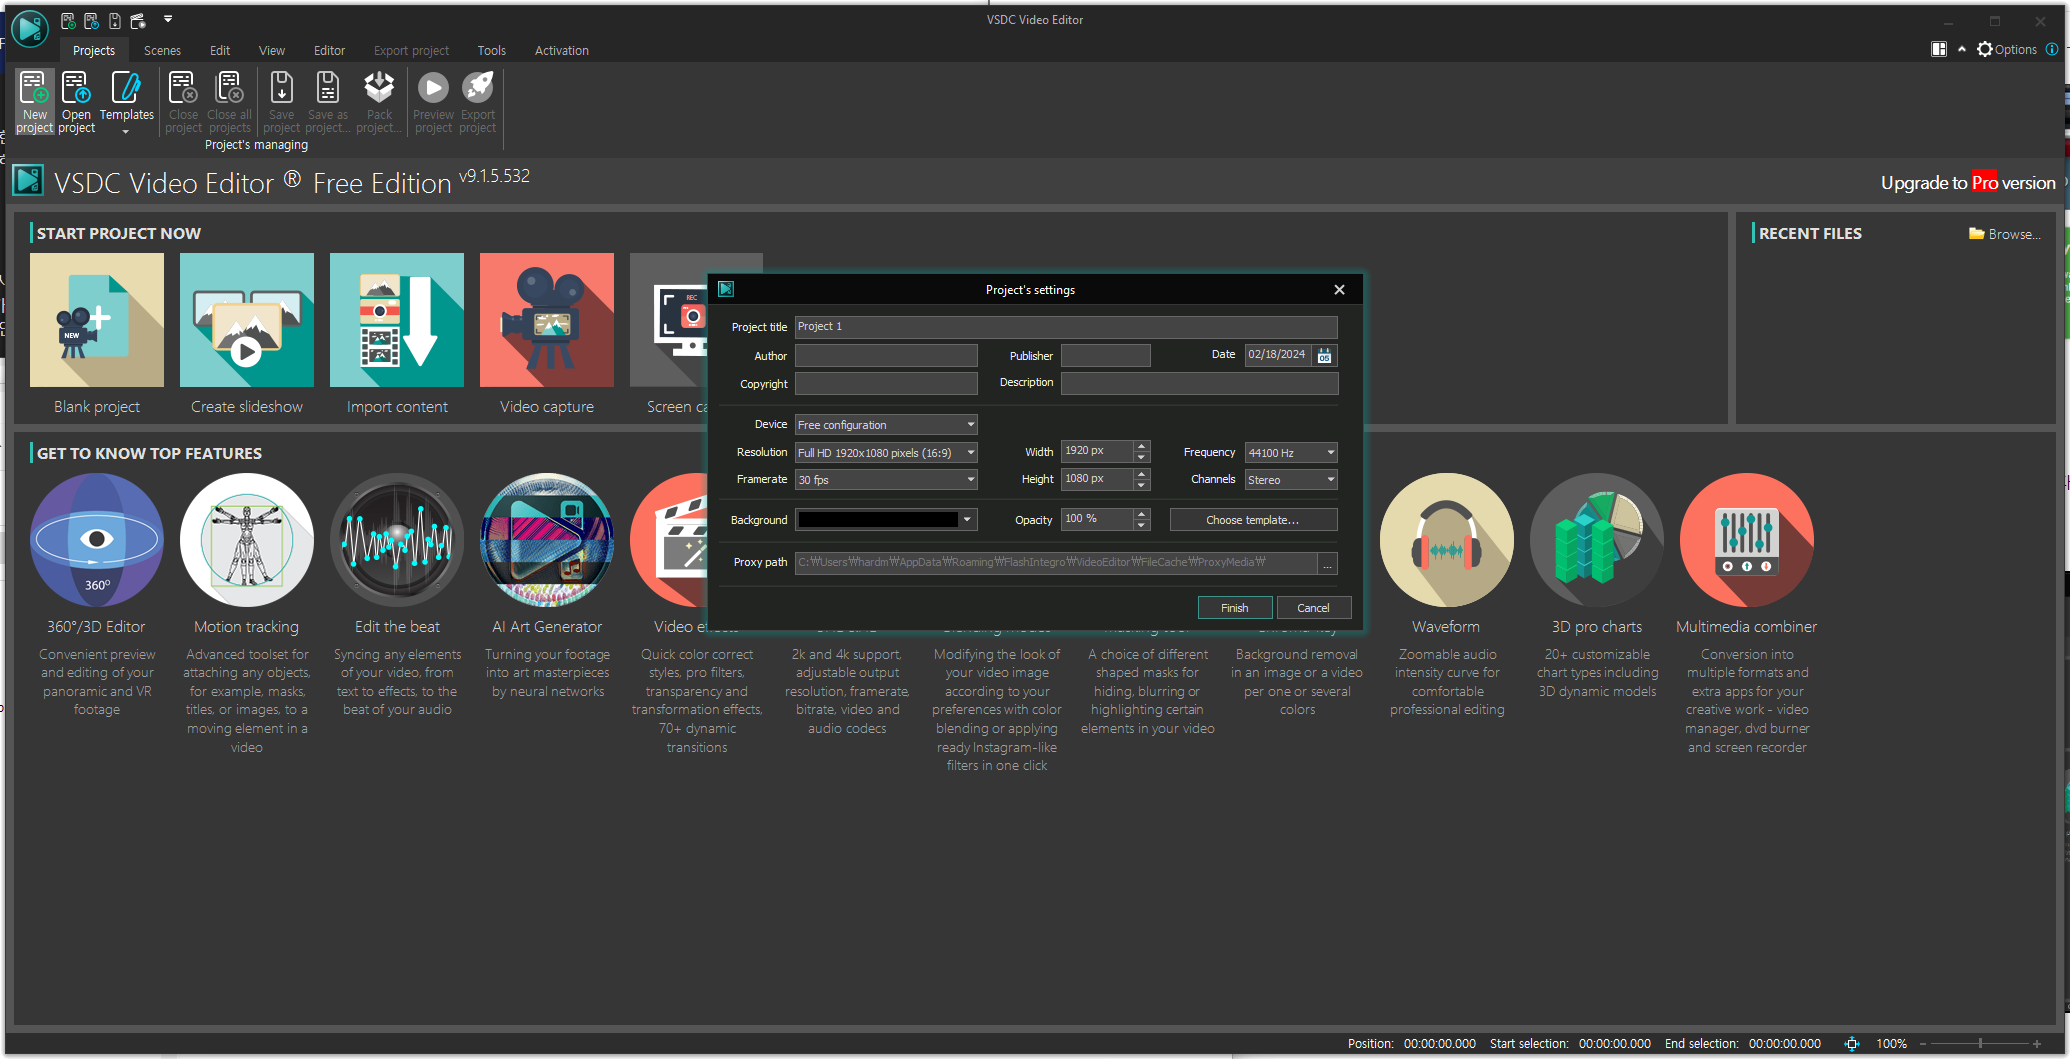Open the Video capture tile
This screenshot has height=1059, width=2070.
pyautogui.click(x=547, y=320)
